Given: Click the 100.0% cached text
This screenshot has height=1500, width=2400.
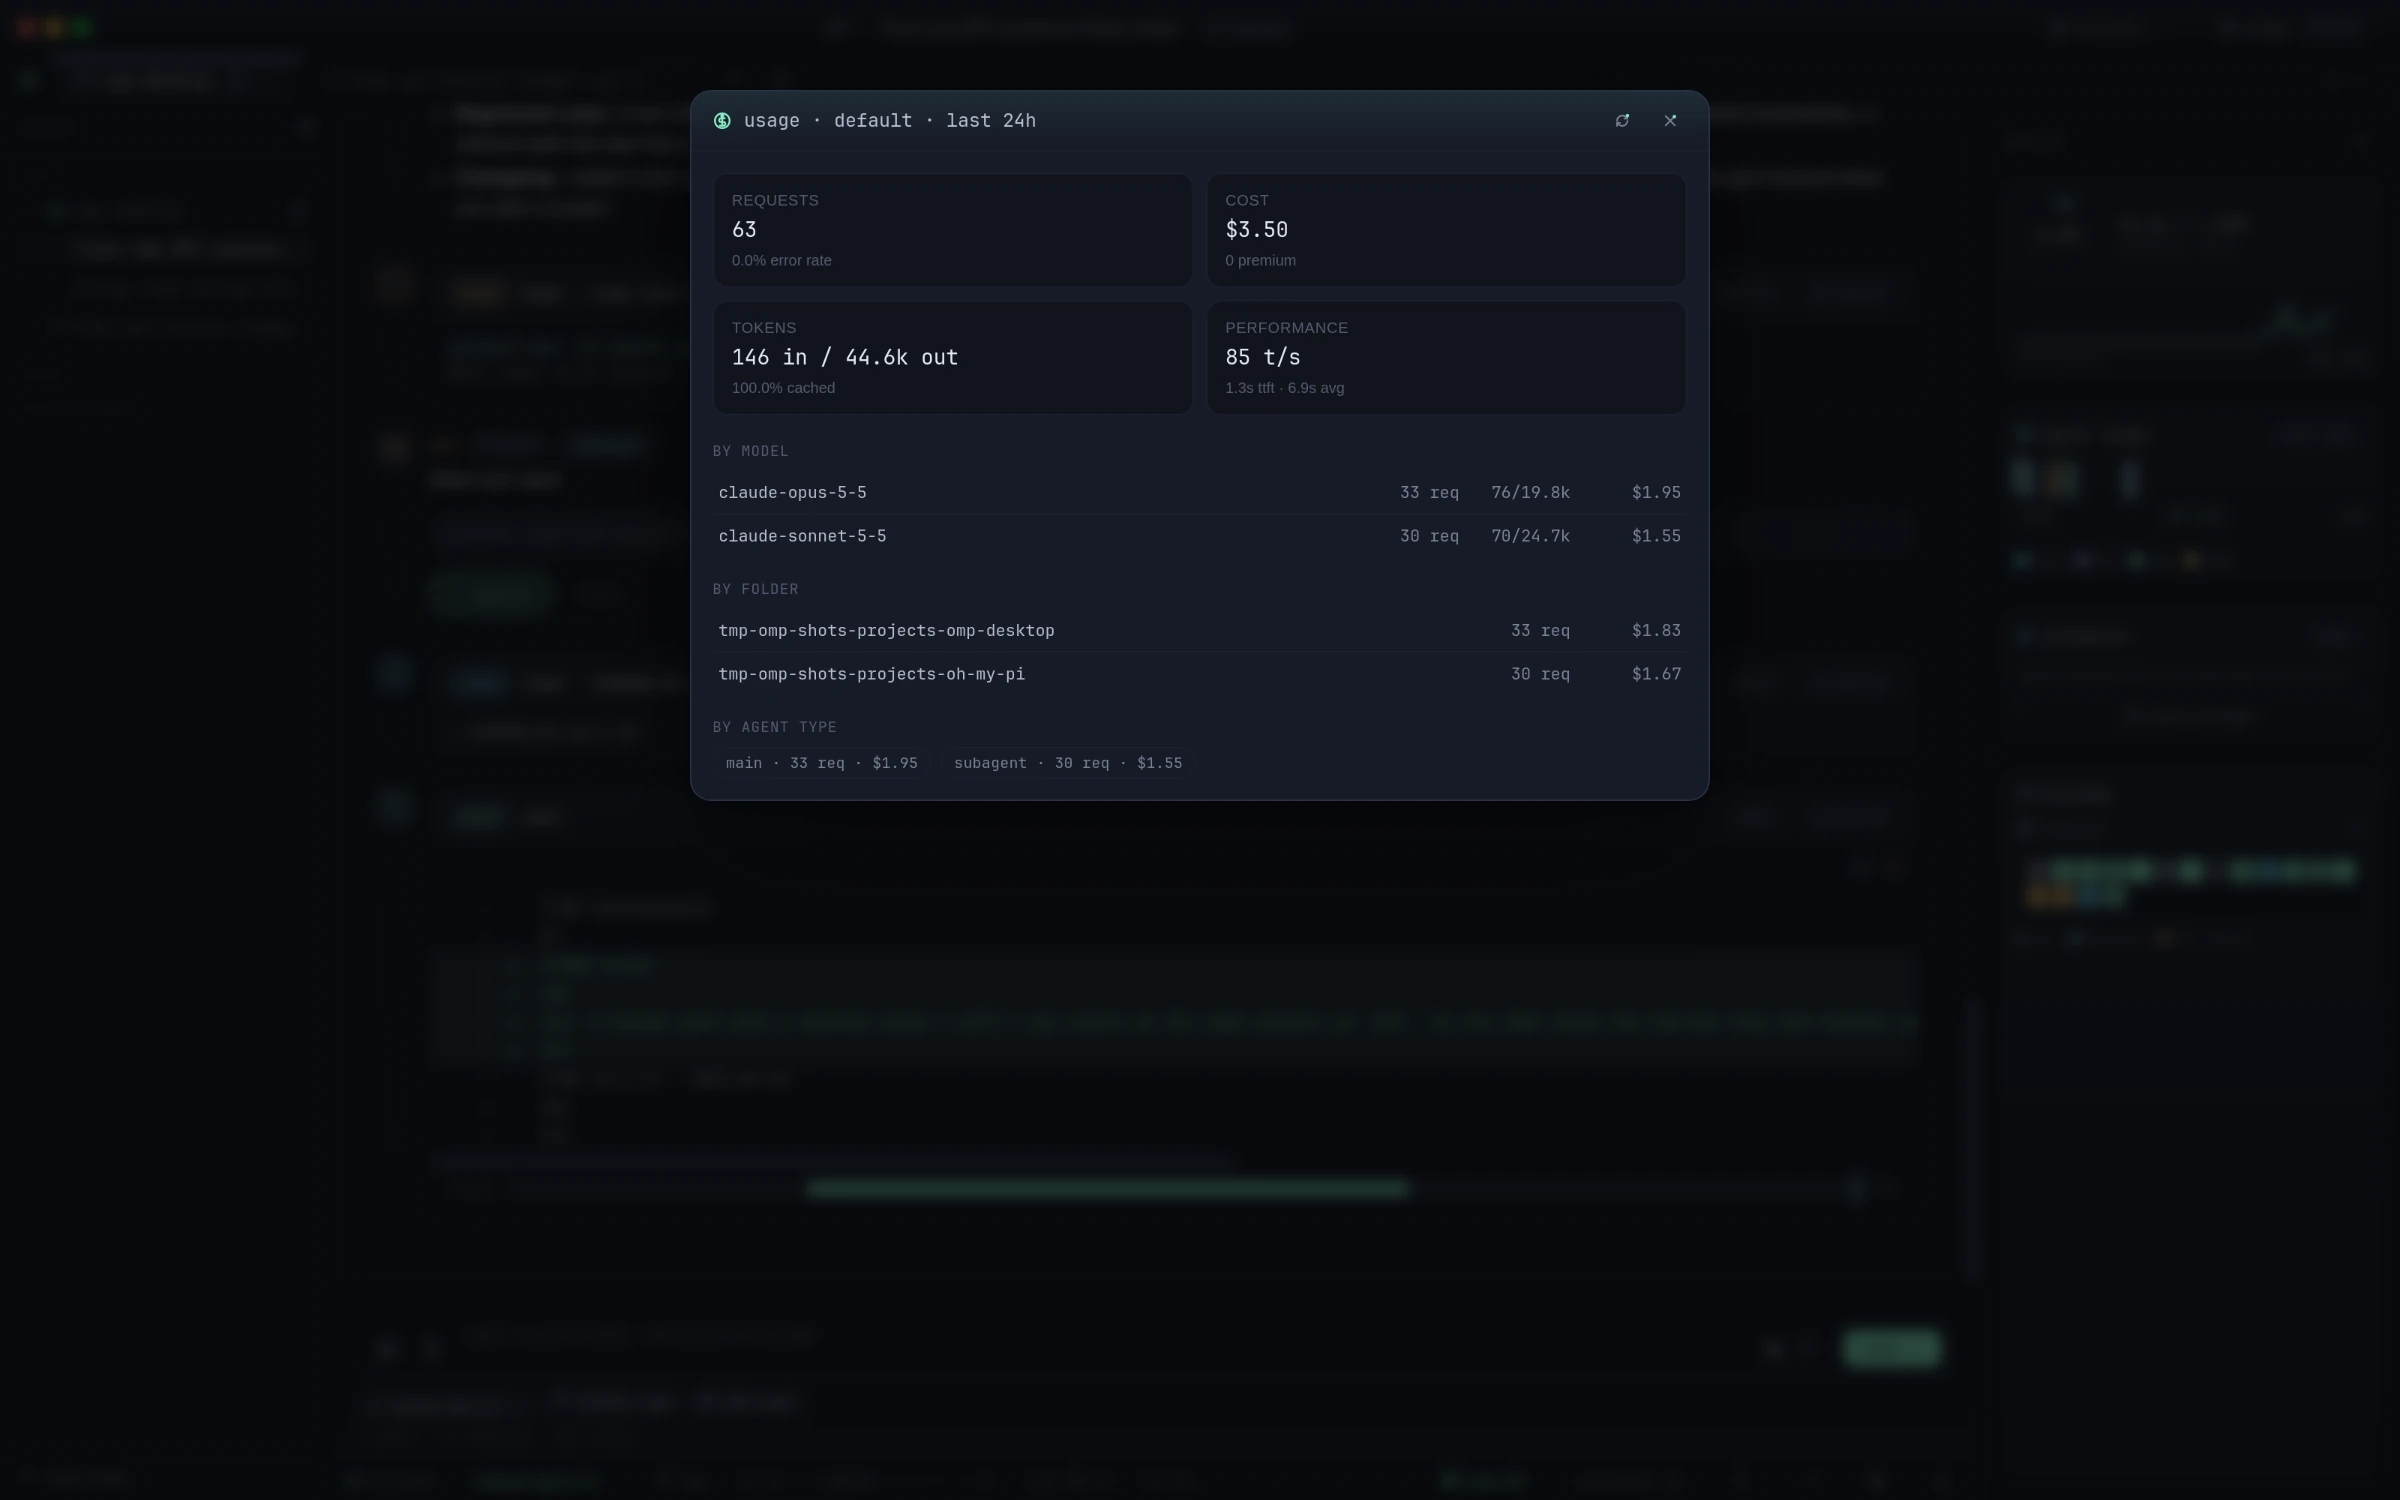Looking at the screenshot, I should [783, 388].
